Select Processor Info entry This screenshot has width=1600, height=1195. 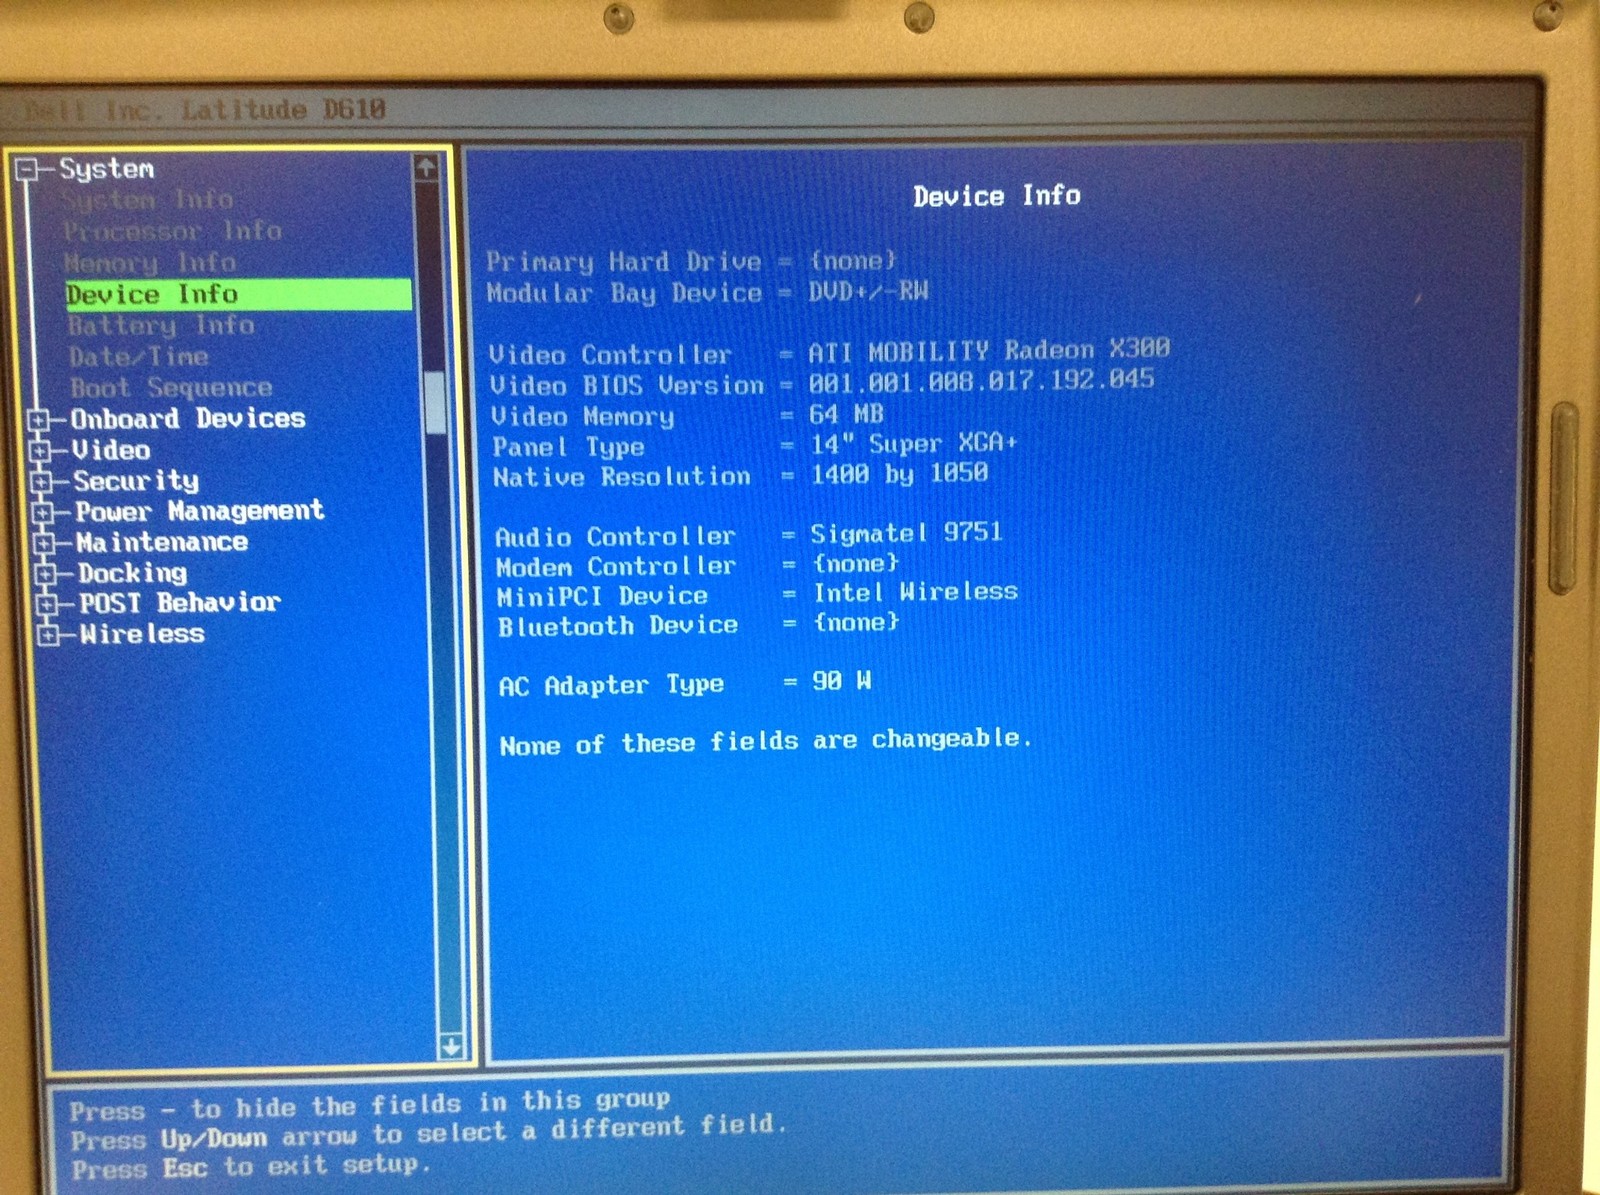point(172,231)
